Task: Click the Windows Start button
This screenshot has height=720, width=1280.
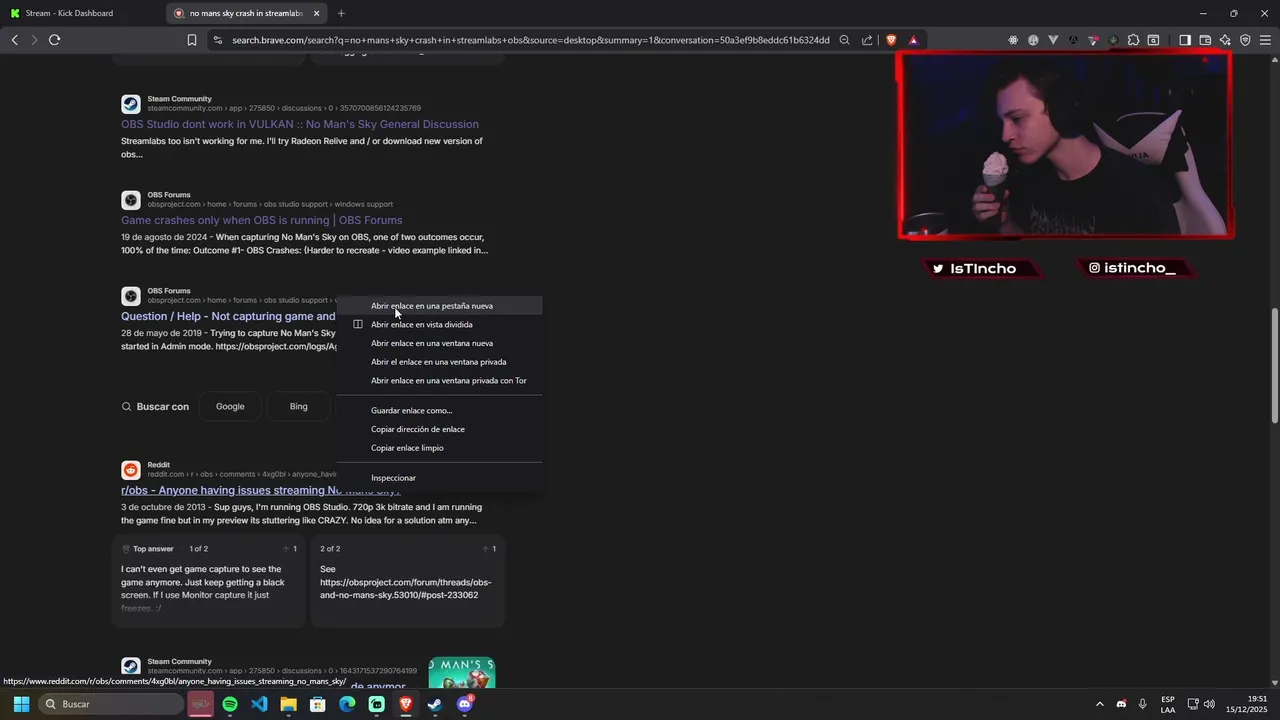Action: click(21, 704)
